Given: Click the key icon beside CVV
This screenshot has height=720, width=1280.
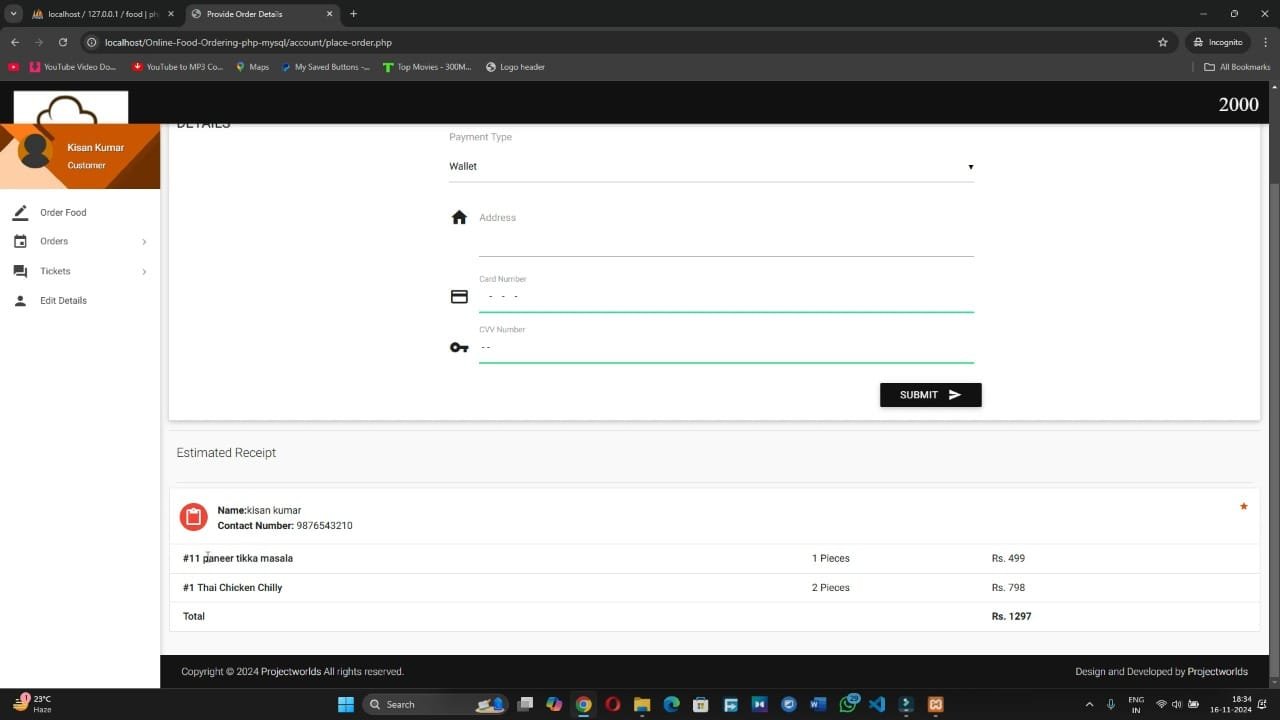Looking at the screenshot, I should tap(459, 347).
